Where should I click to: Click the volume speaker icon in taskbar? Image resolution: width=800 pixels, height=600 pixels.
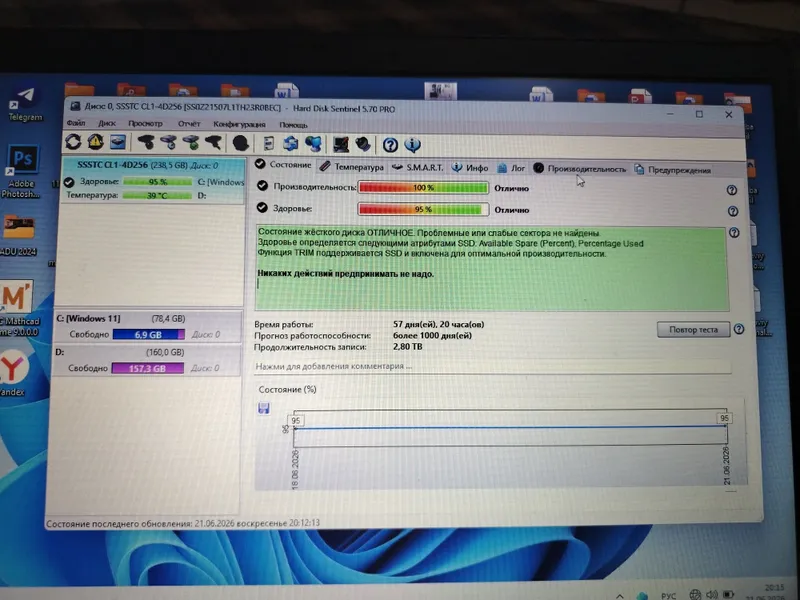712,594
